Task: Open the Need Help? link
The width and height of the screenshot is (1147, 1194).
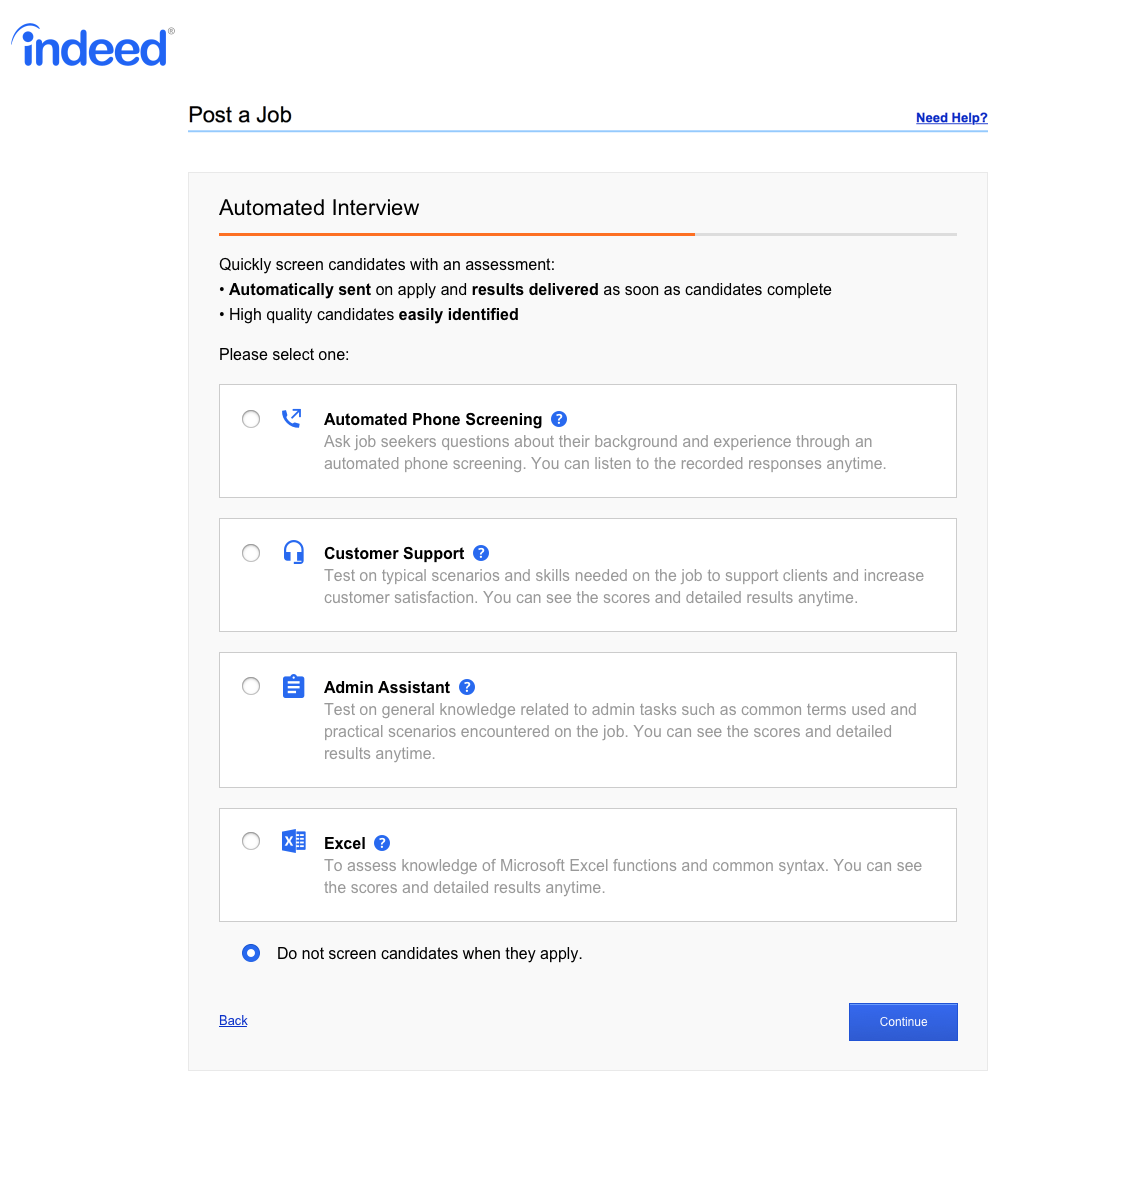Action: (x=951, y=118)
